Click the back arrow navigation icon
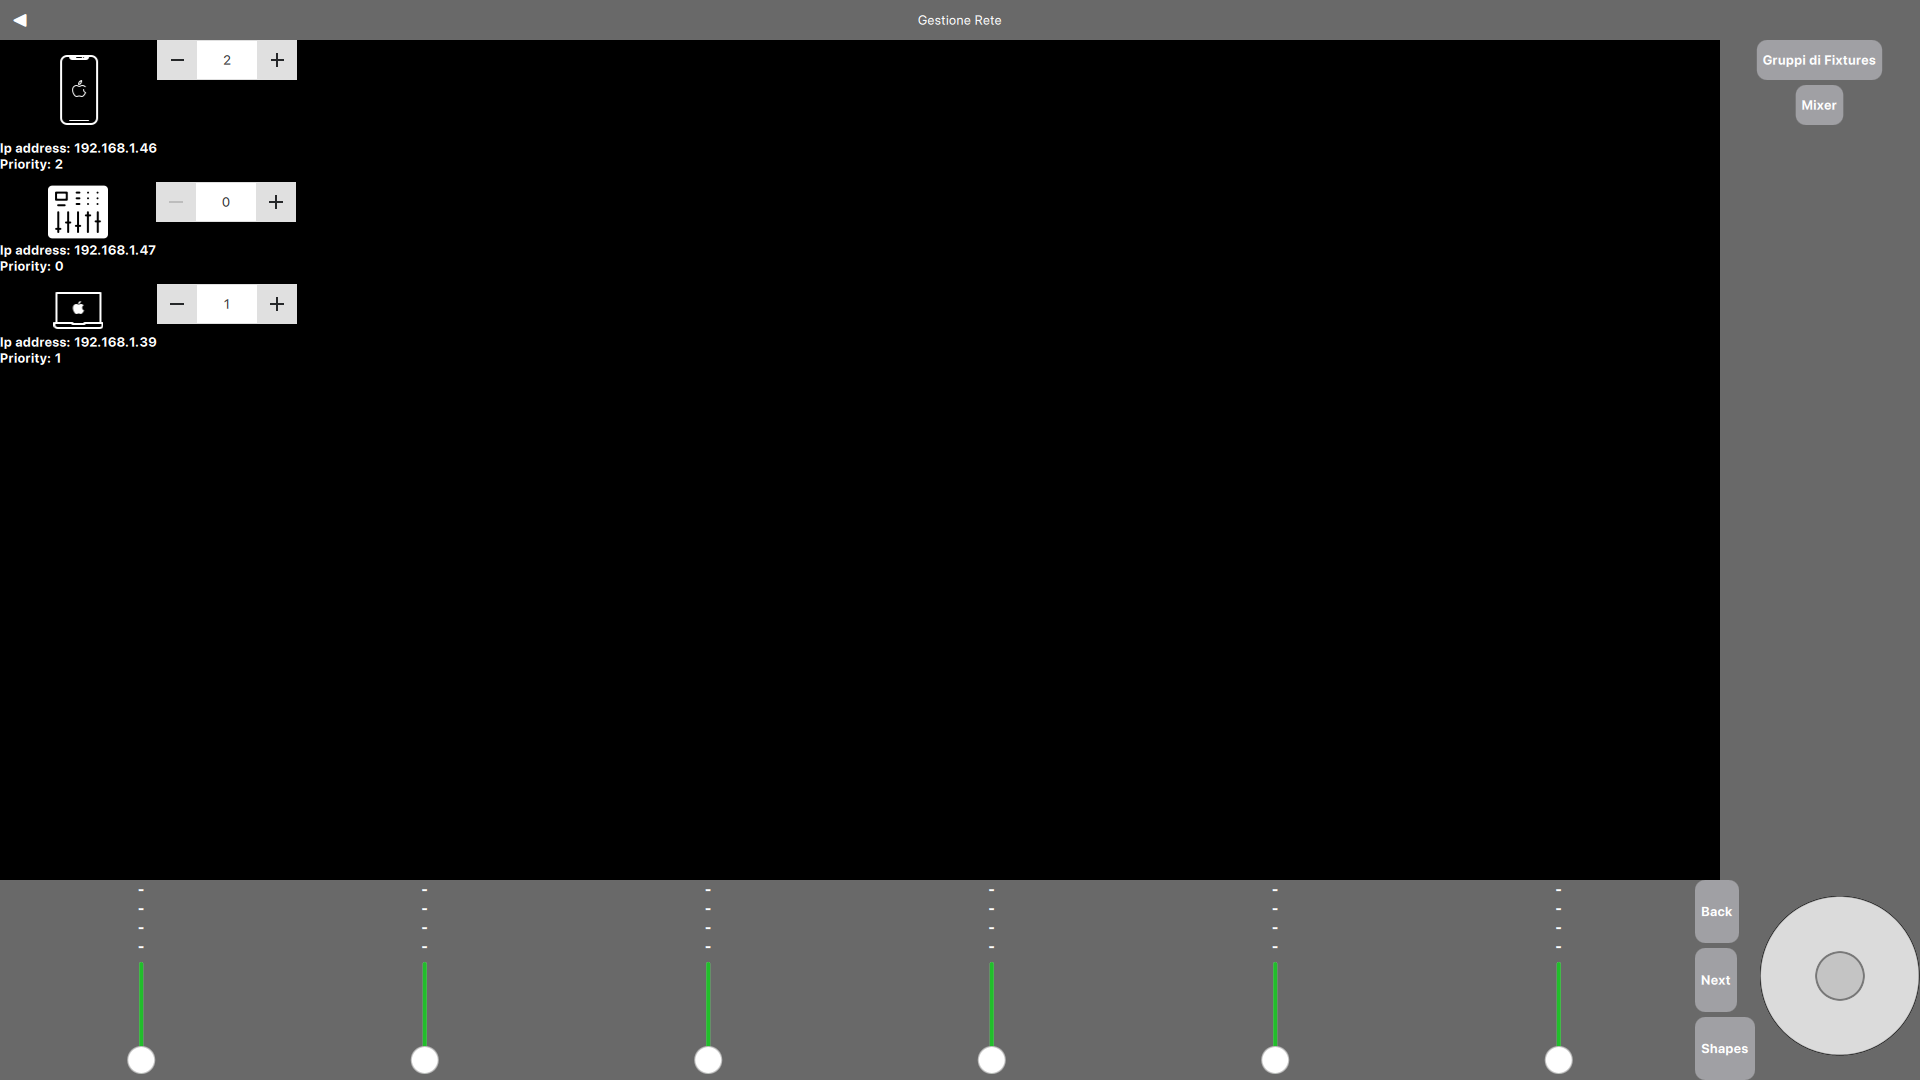 [21, 18]
